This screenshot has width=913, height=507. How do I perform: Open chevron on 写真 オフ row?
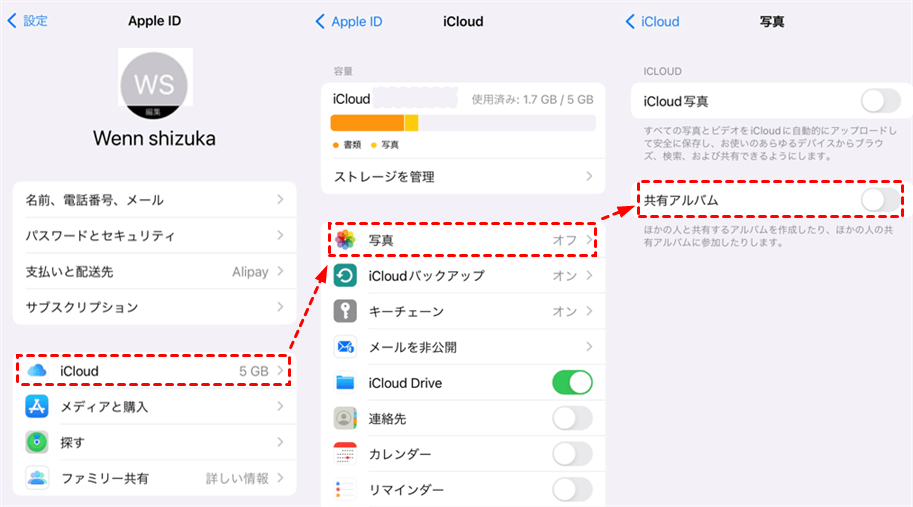pos(589,239)
